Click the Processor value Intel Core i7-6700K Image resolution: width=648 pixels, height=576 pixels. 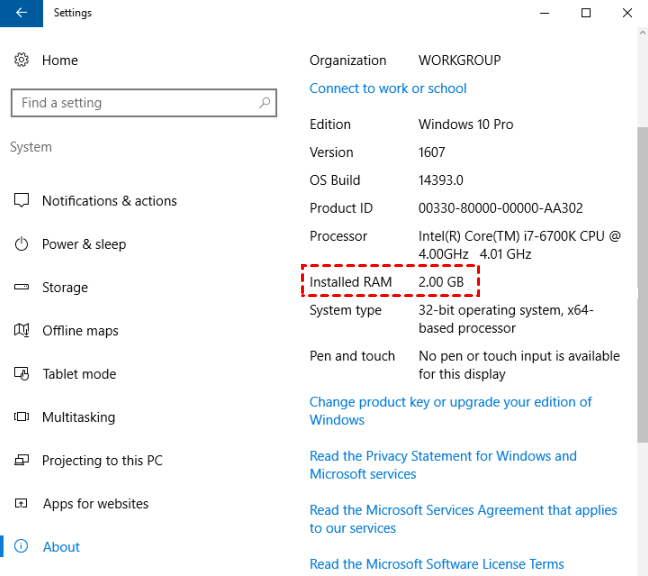(x=519, y=245)
